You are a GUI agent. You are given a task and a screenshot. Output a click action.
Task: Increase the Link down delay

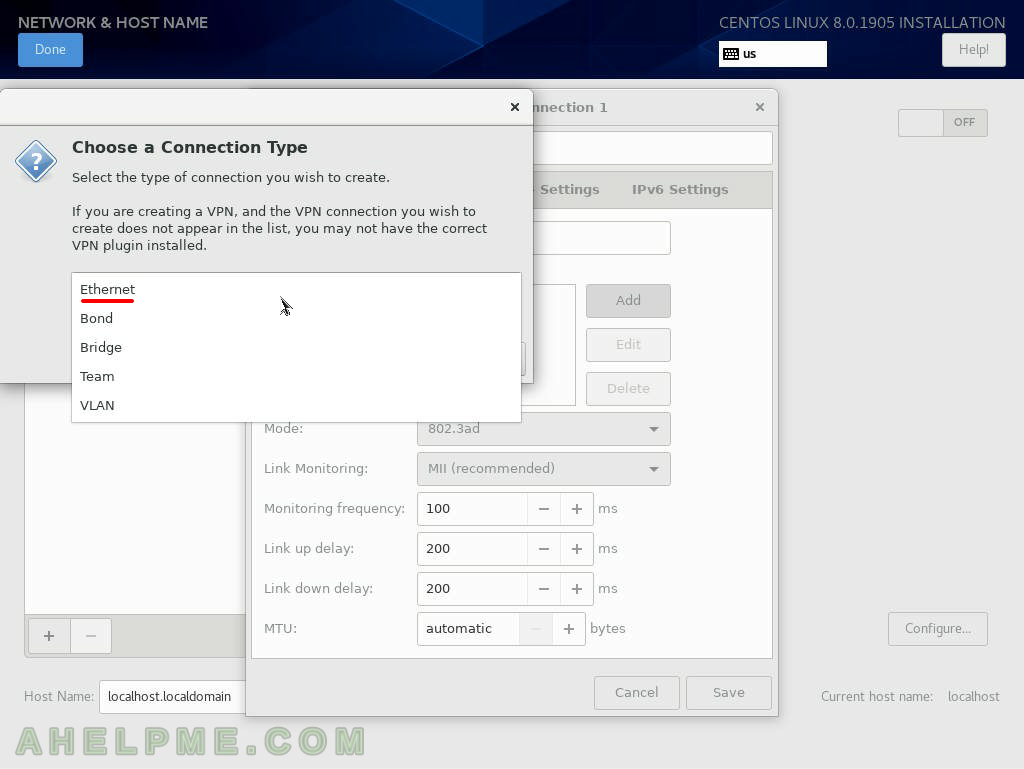click(577, 588)
